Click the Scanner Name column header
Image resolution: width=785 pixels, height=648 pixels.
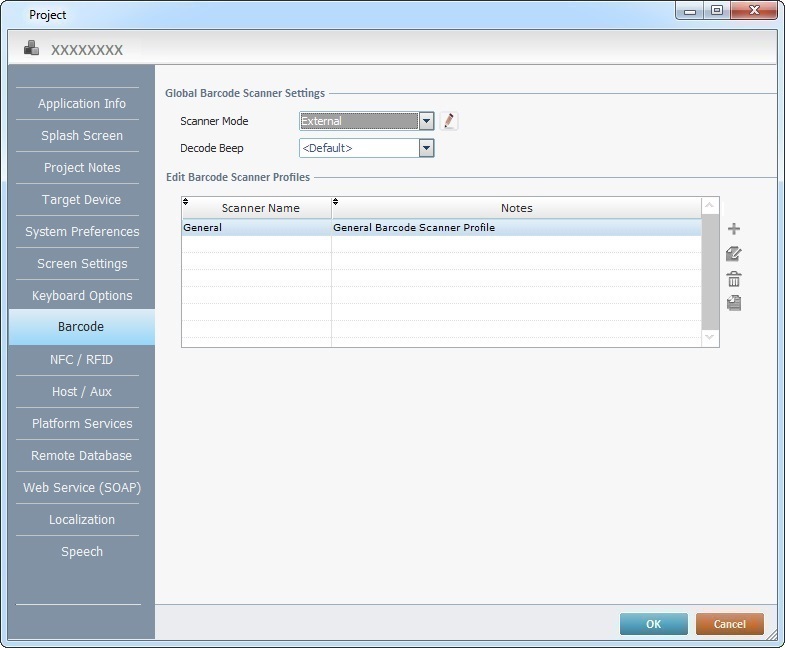[256, 208]
